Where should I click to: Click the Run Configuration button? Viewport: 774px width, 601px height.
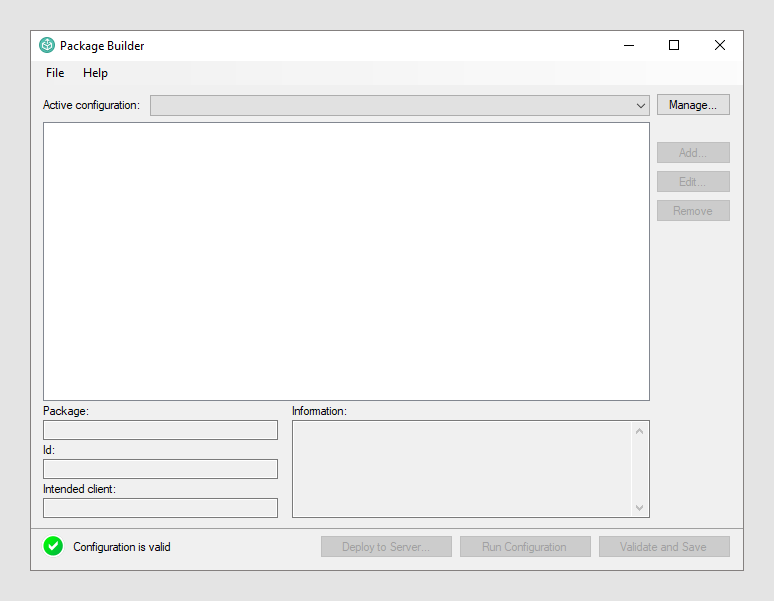tap(525, 547)
